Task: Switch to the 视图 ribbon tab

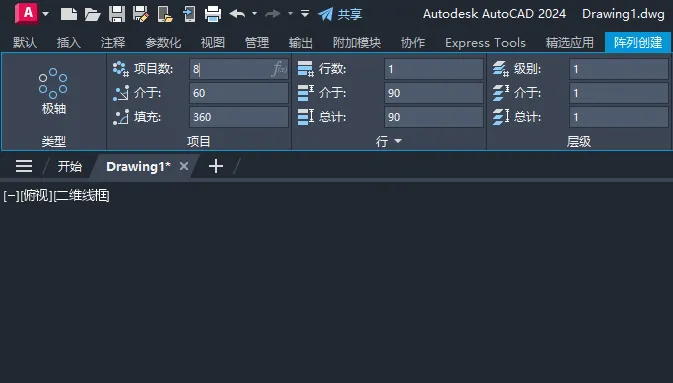Action: 213,43
